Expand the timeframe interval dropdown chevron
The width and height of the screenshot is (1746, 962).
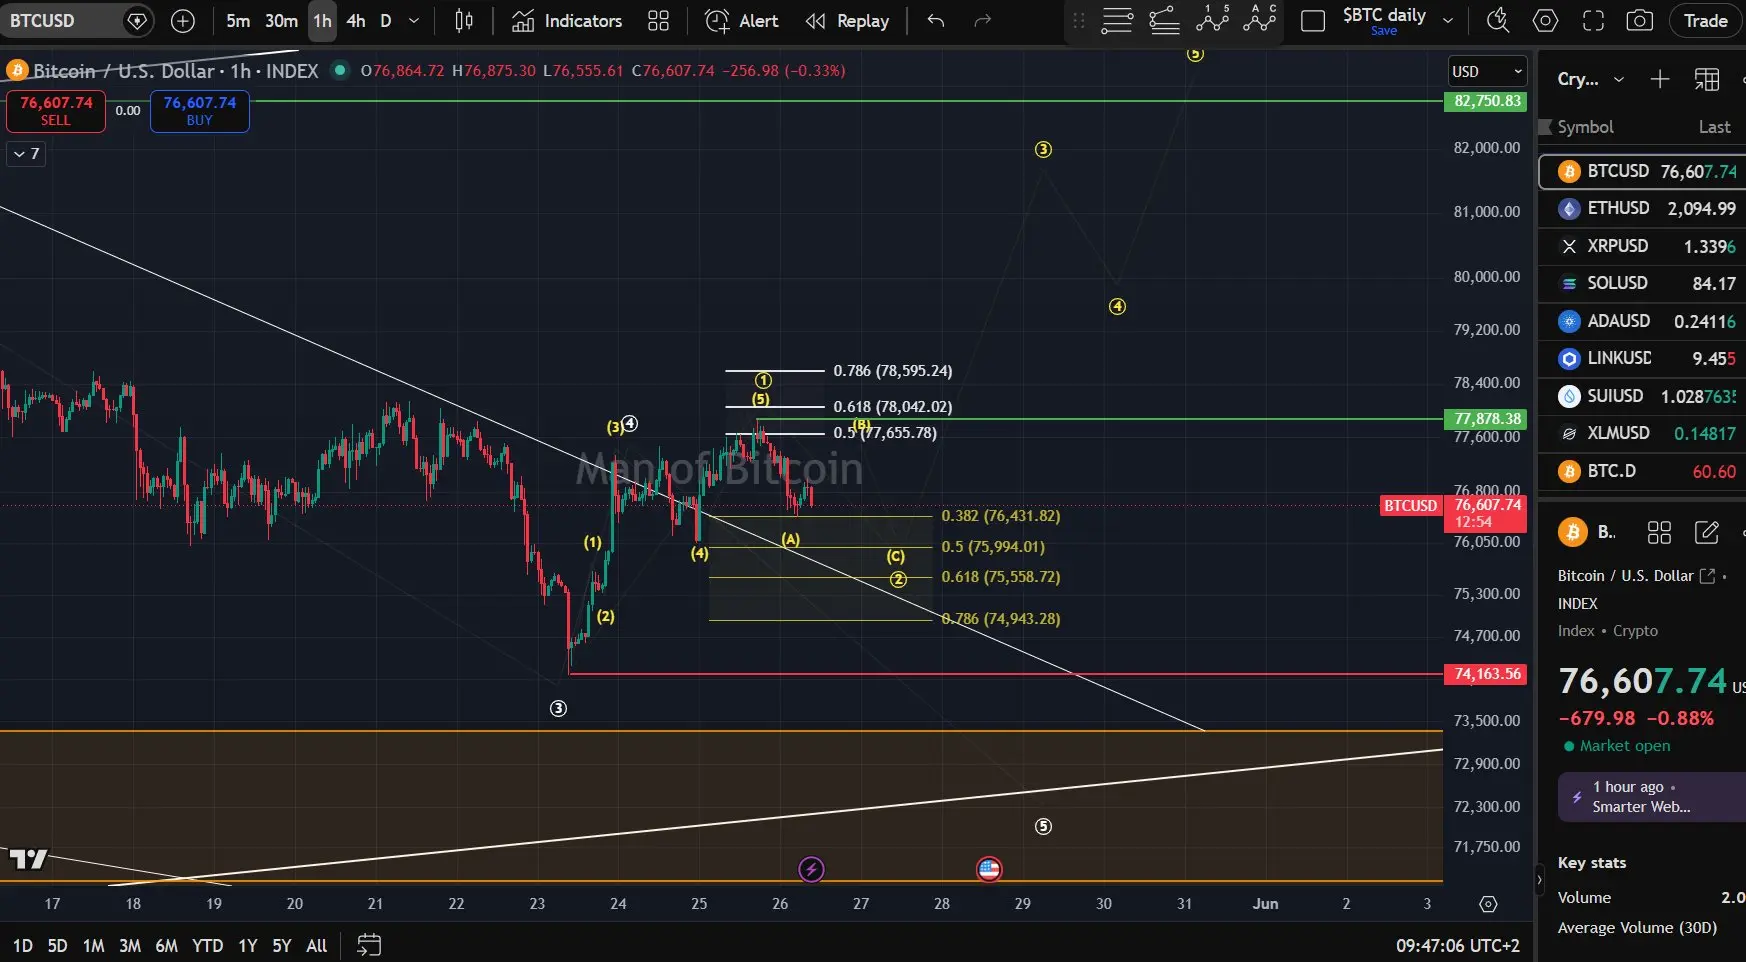pos(414,21)
